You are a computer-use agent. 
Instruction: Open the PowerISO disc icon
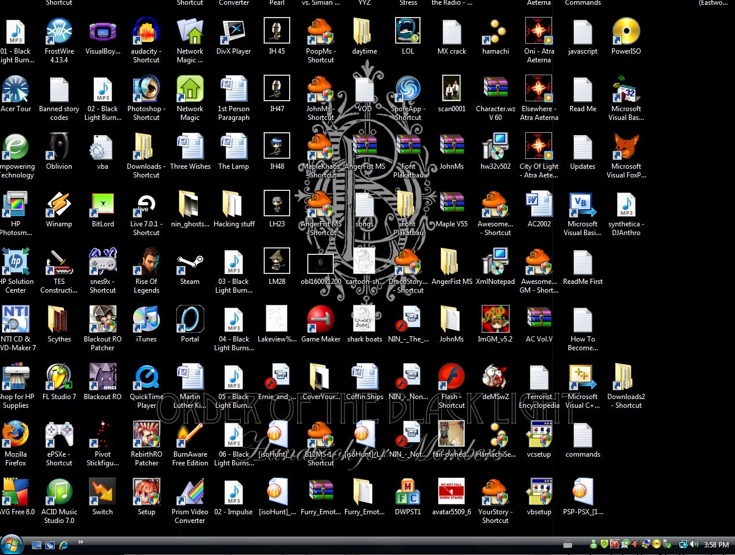pyautogui.click(x=626, y=32)
